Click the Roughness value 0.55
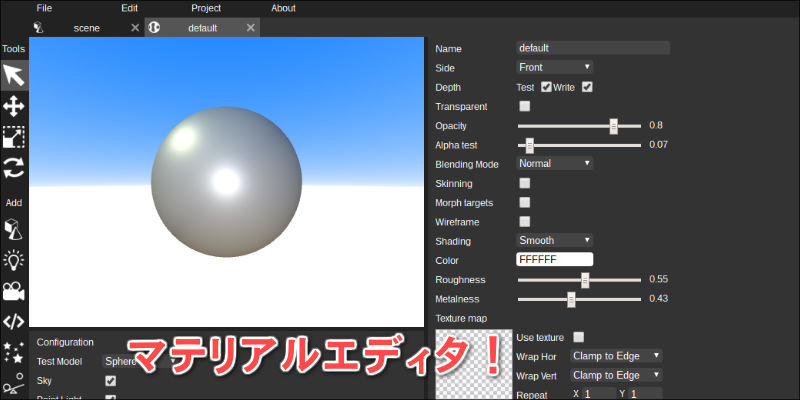800x400 pixels. pos(658,280)
